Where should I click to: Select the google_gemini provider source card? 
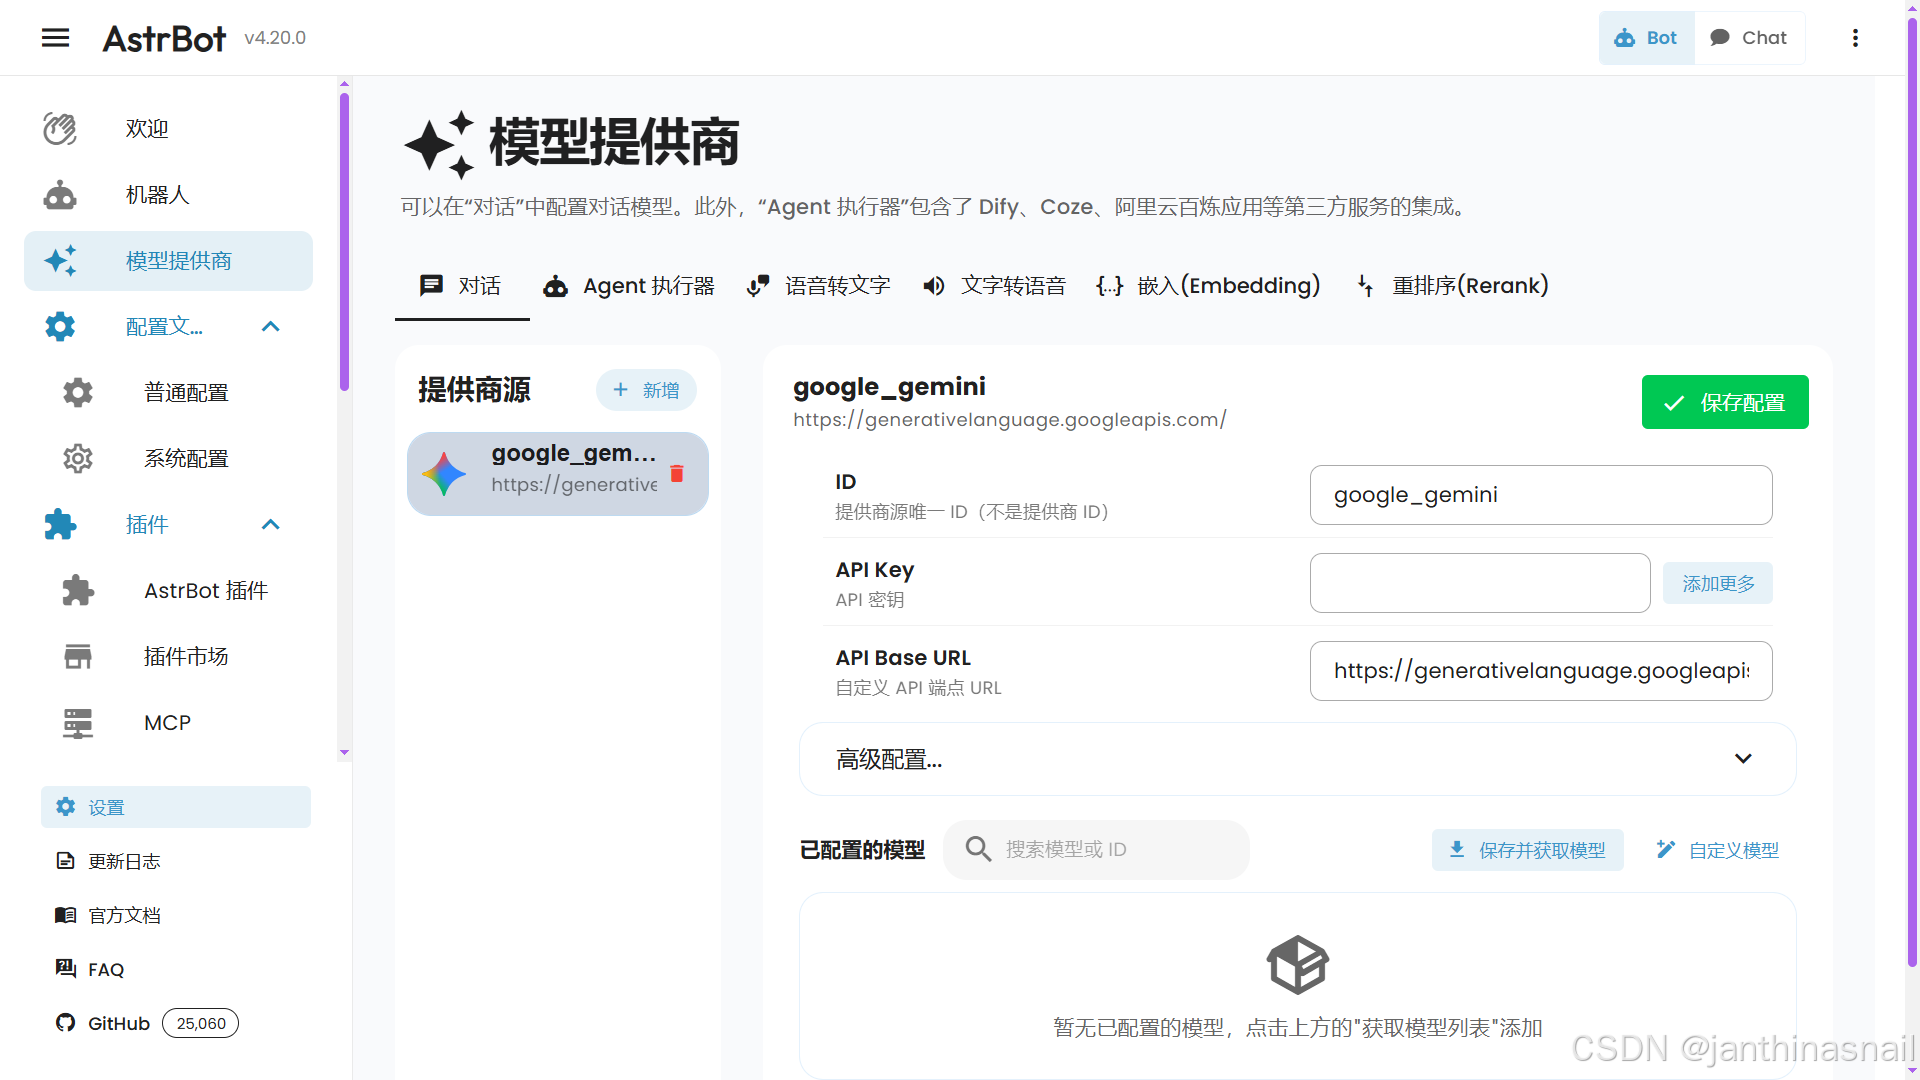pyautogui.click(x=558, y=474)
